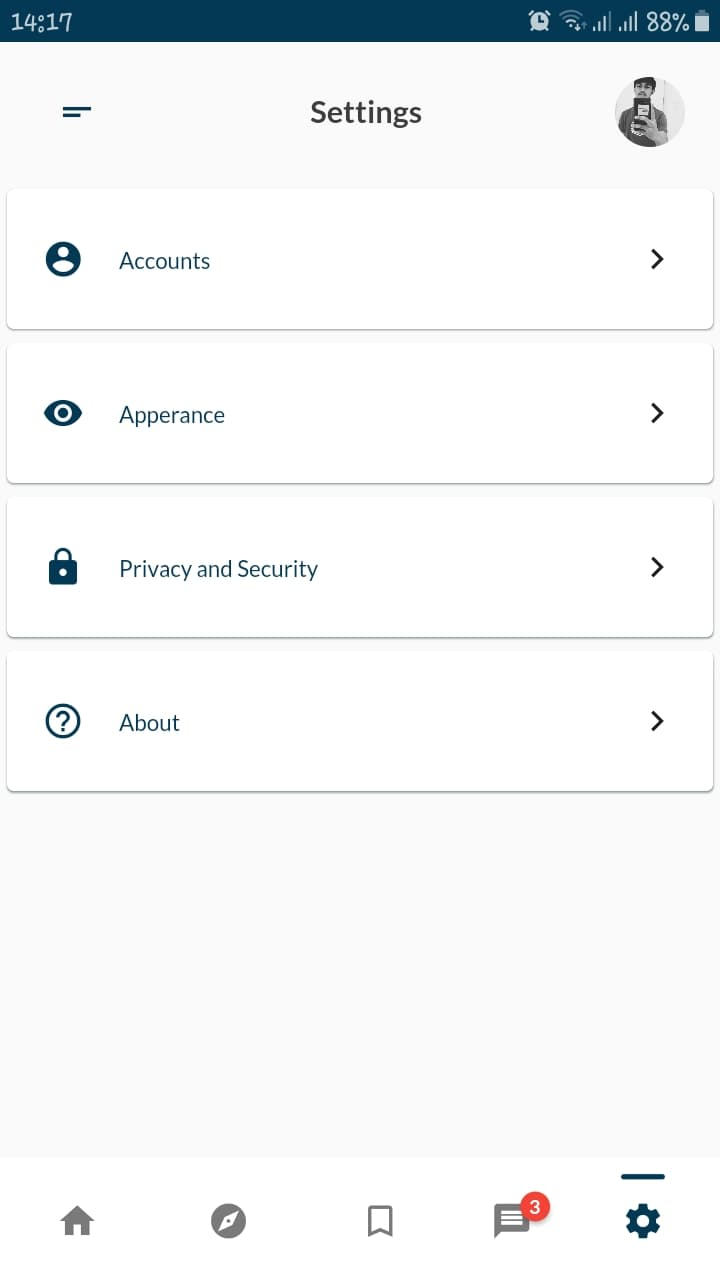
Task: Click the Accounts person icon
Action: [63, 259]
